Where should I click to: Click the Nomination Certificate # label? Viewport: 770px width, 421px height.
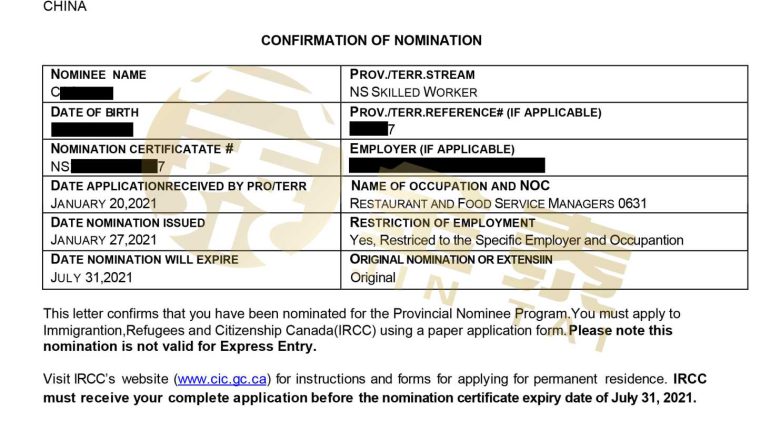click(x=142, y=149)
